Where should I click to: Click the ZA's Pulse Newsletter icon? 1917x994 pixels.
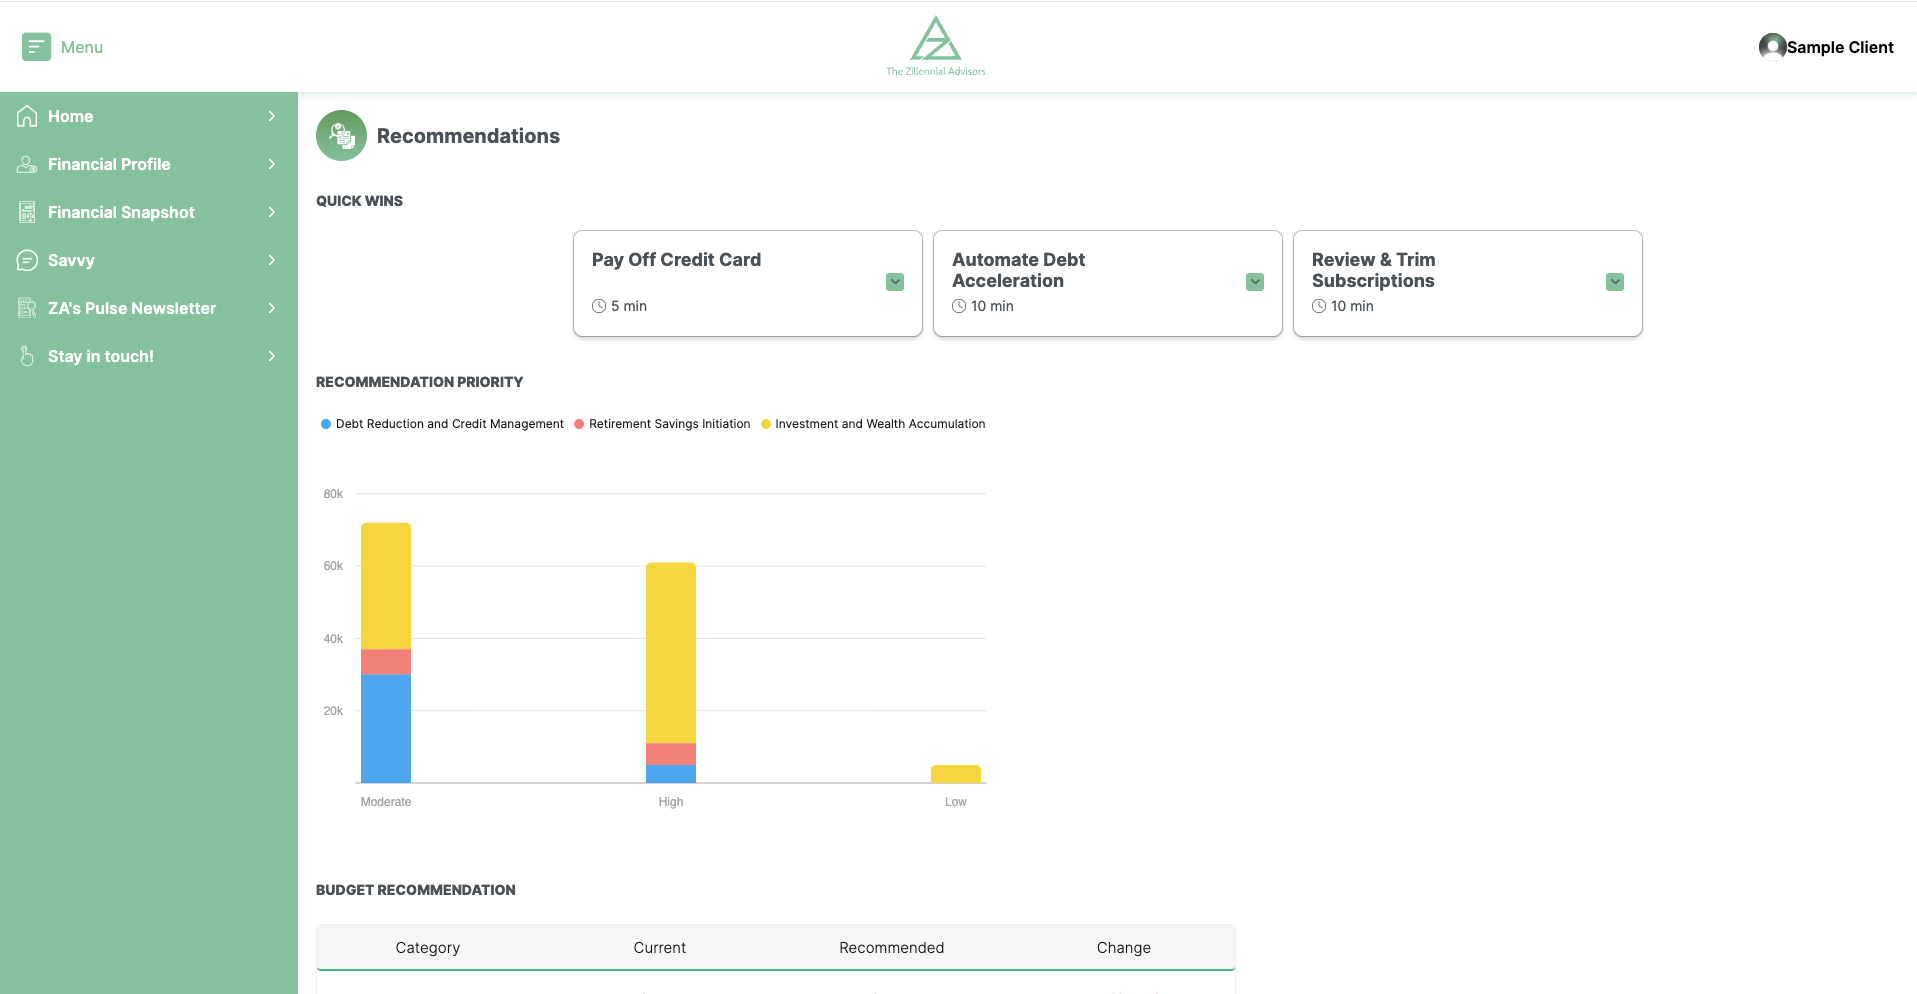coord(27,308)
